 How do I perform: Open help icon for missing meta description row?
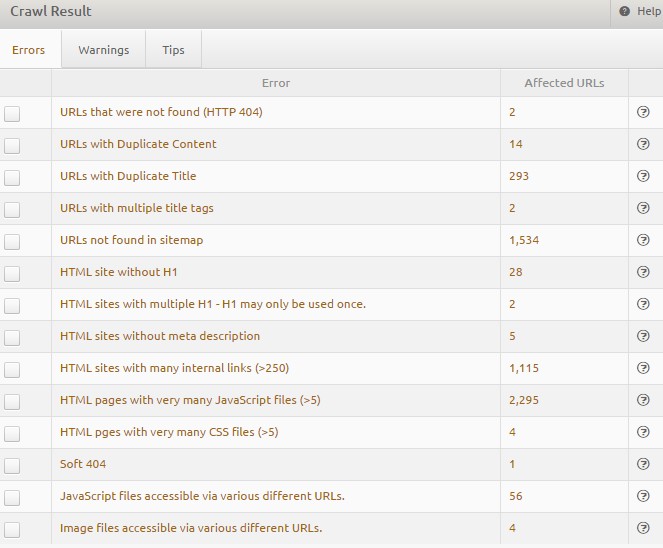tap(643, 336)
